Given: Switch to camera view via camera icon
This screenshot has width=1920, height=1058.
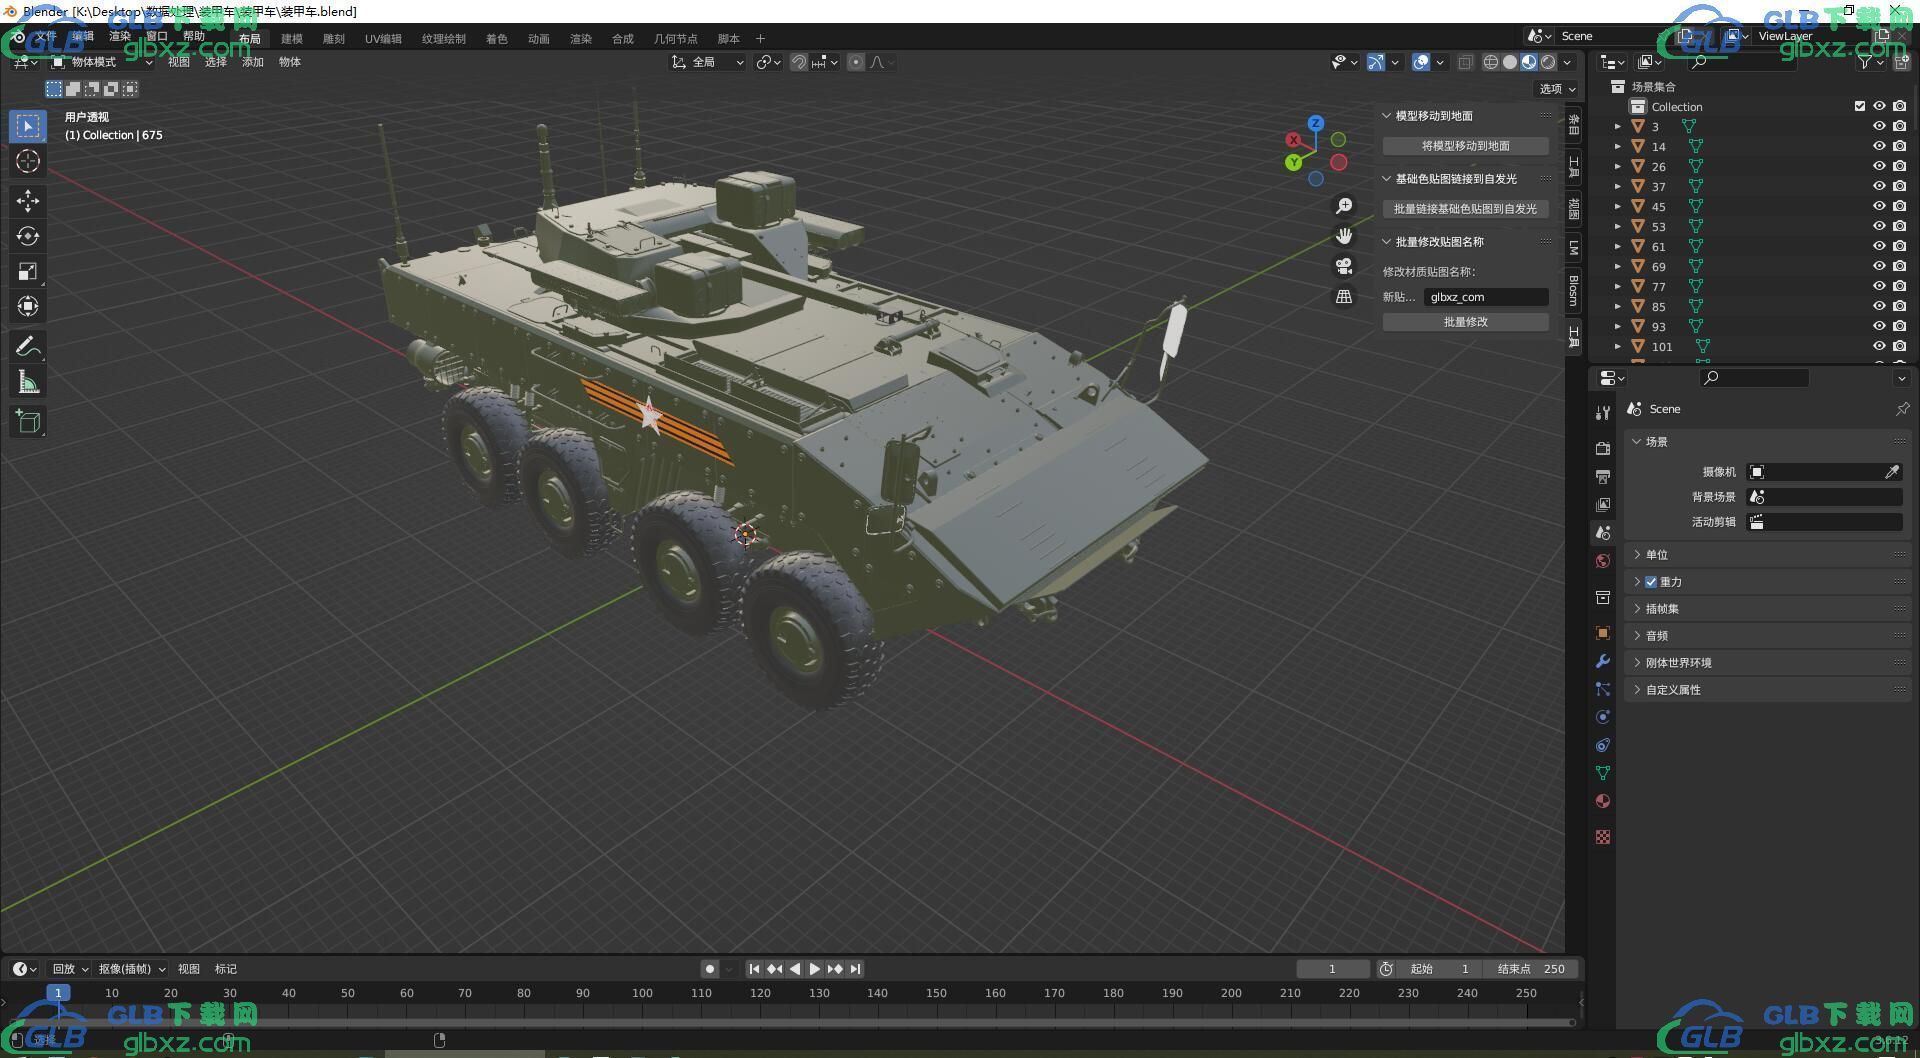Looking at the screenshot, I should [1344, 266].
